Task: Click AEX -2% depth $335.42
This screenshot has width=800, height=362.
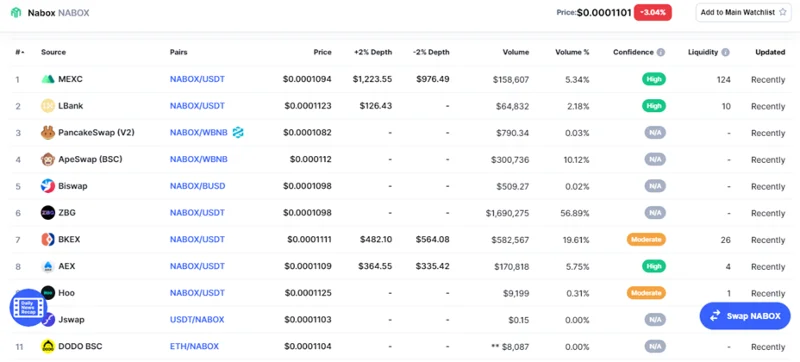Action: [x=433, y=266]
